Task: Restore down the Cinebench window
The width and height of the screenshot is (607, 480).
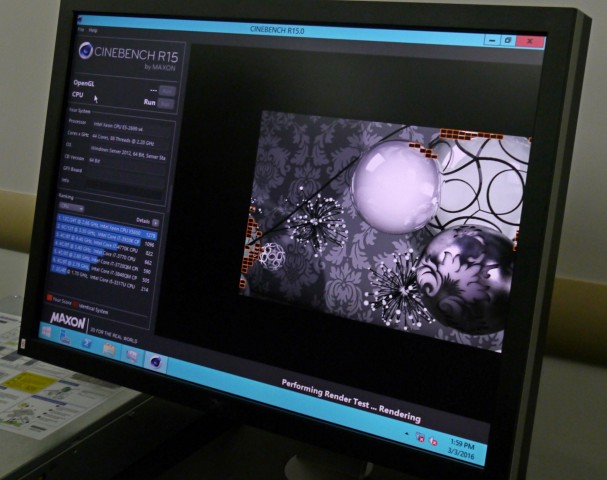Action: click(508, 40)
